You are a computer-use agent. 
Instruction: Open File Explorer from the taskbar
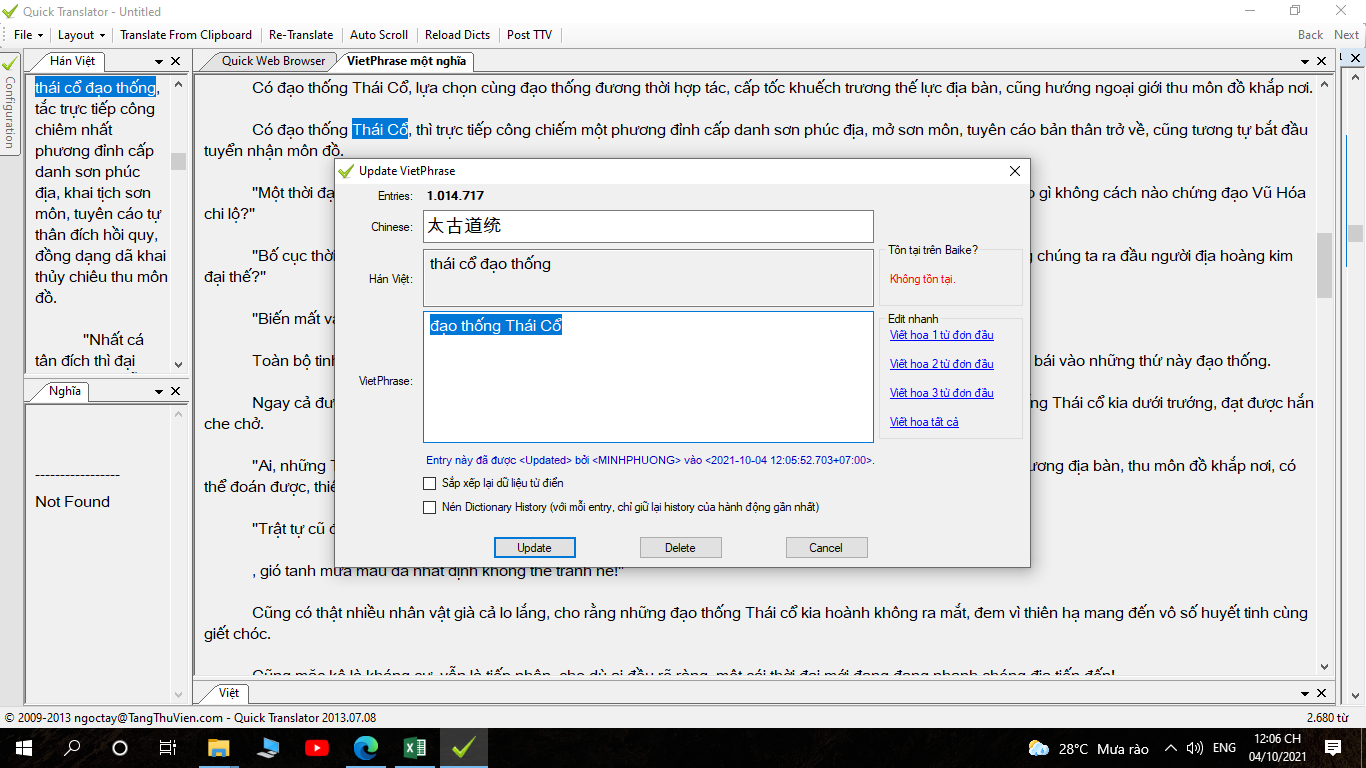(x=218, y=747)
